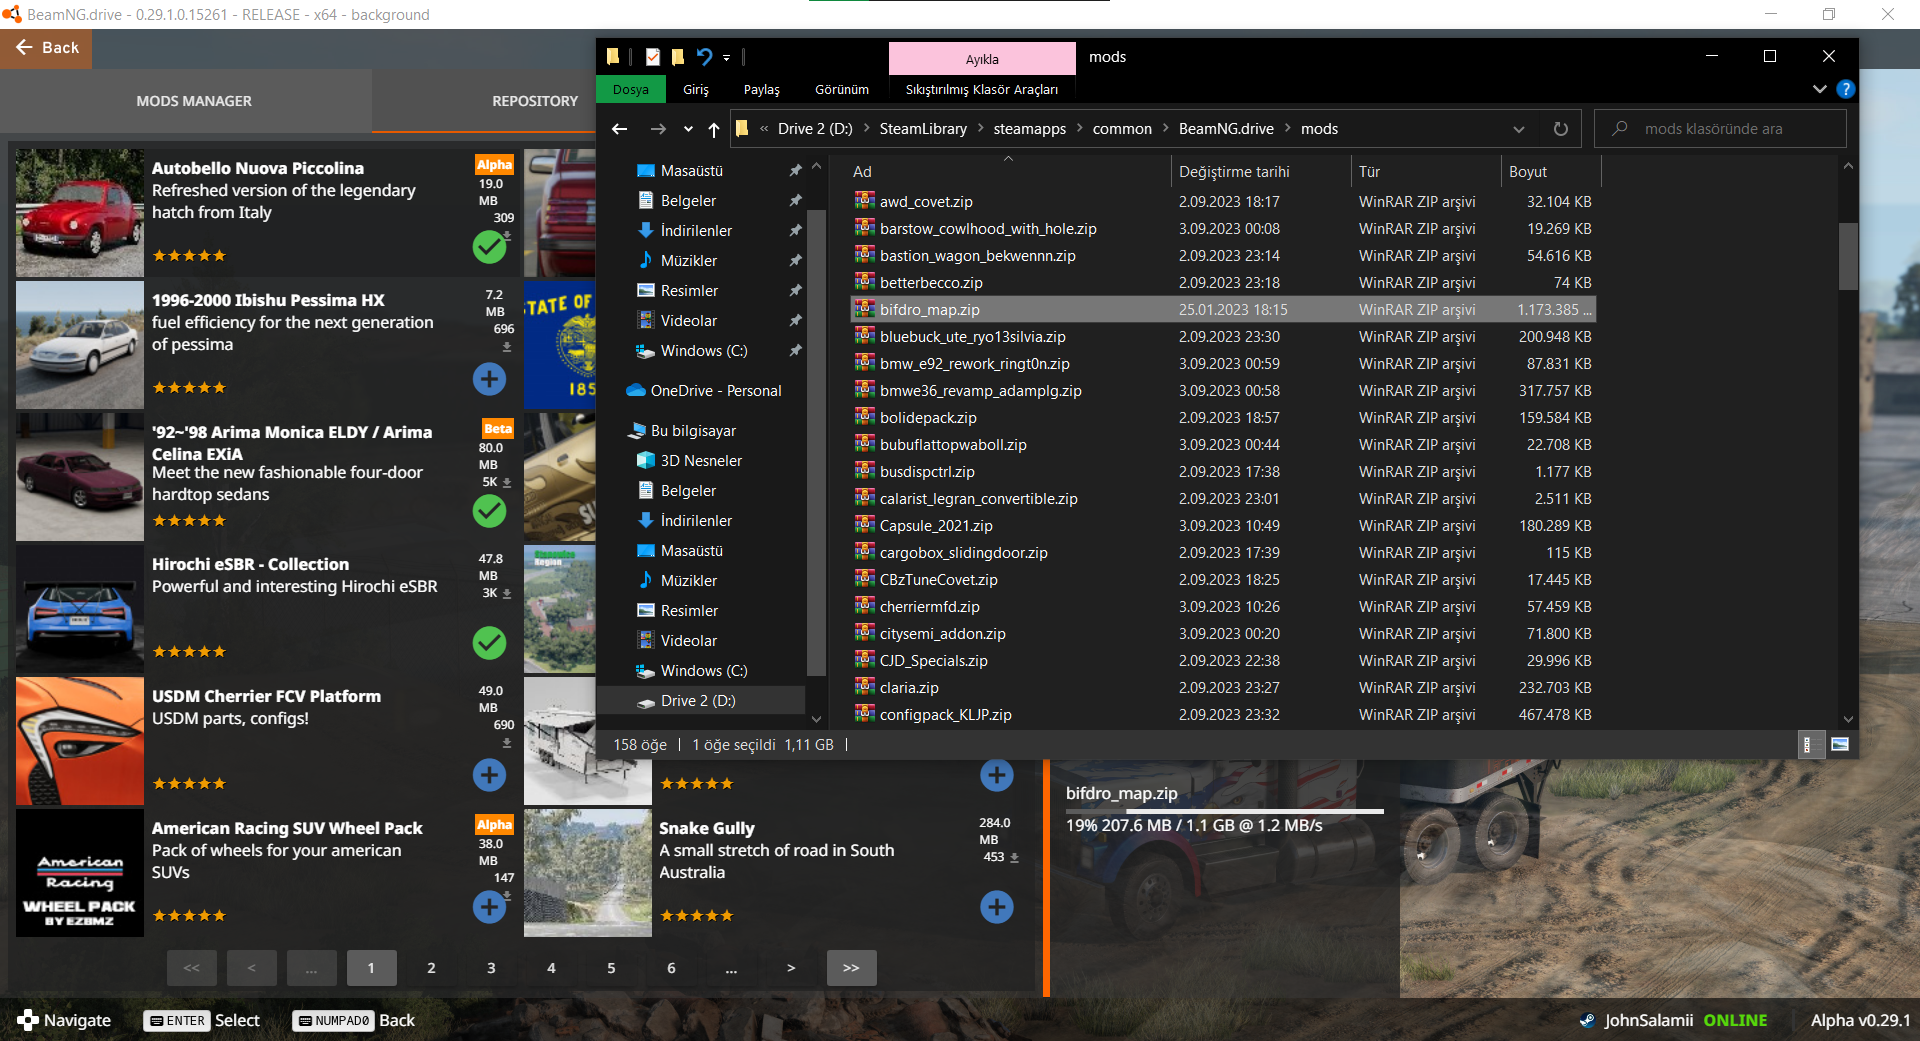Add the USDM Cherrier FCV Platform mod

point(489,774)
